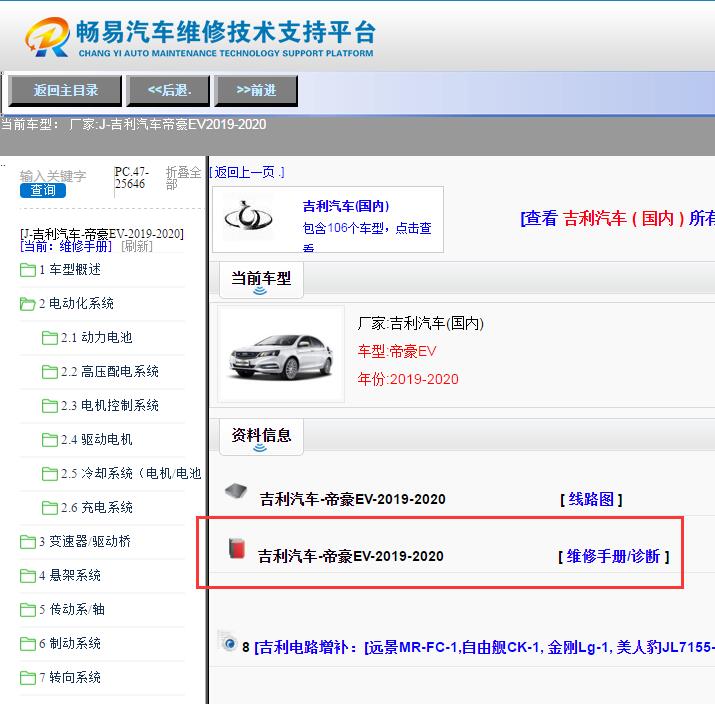Open tree item 2.5 冷却系统
The image size is (715, 704).
[x=131, y=473]
